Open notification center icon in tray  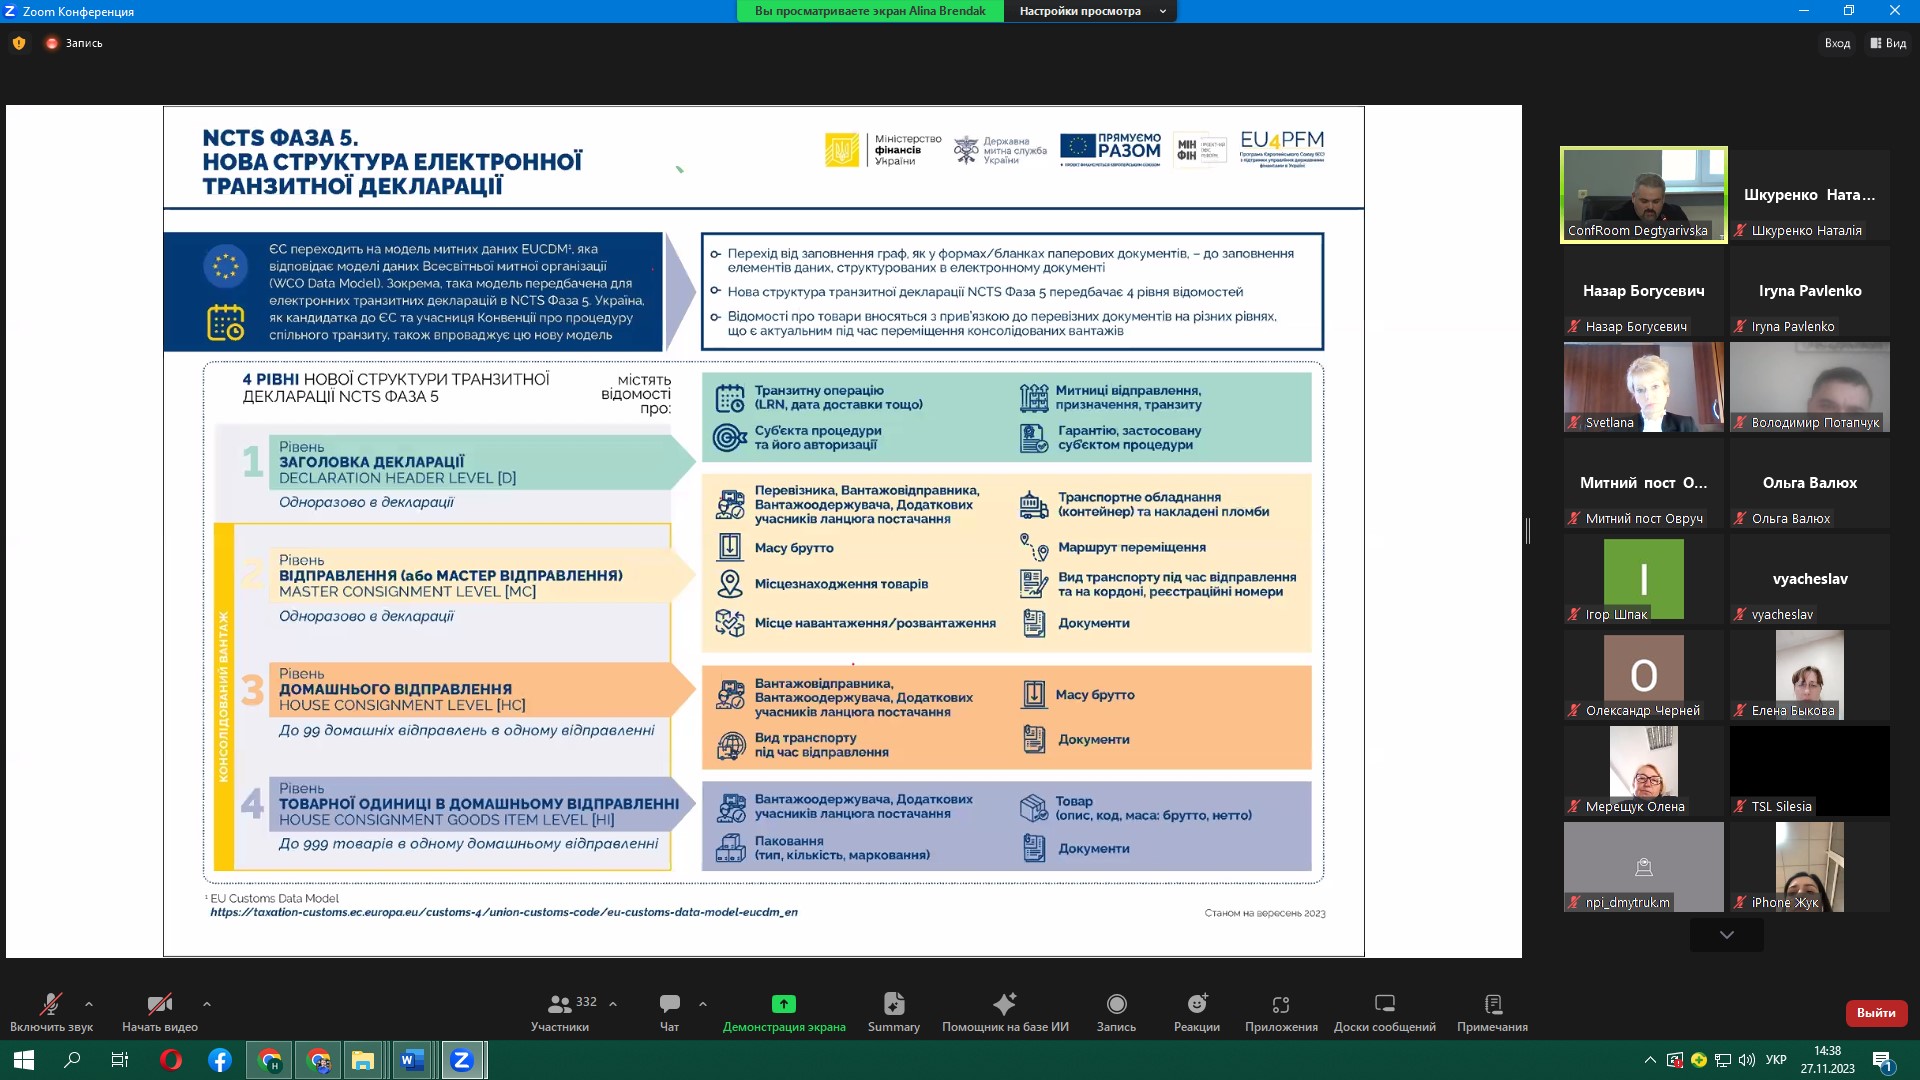(1882, 1060)
